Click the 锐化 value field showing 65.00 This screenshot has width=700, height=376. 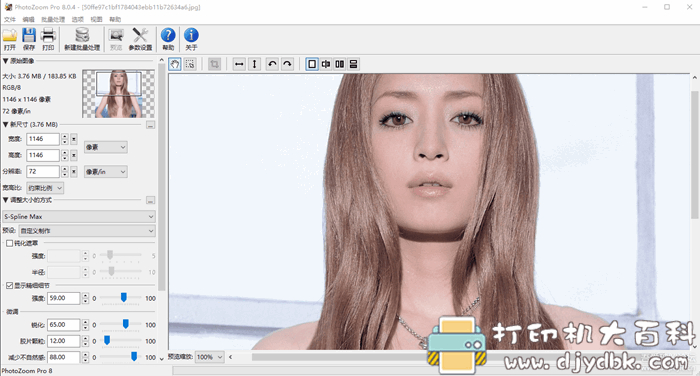click(63, 325)
